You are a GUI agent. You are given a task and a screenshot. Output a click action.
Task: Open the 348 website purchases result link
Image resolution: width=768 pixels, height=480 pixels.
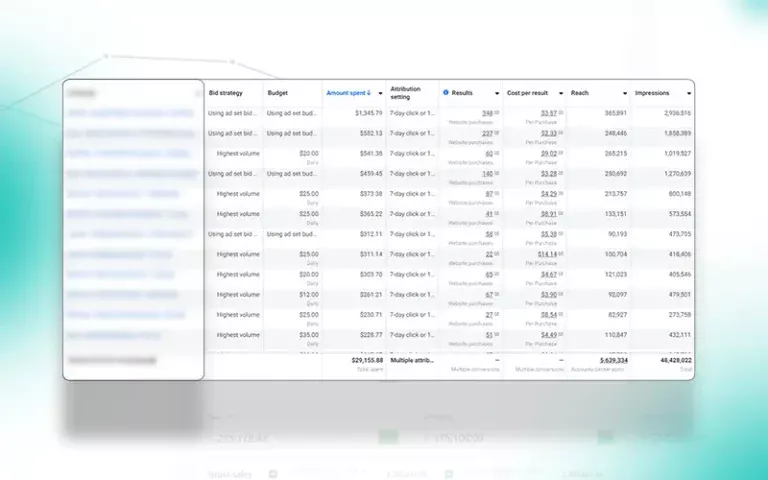(x=488, y=113)
